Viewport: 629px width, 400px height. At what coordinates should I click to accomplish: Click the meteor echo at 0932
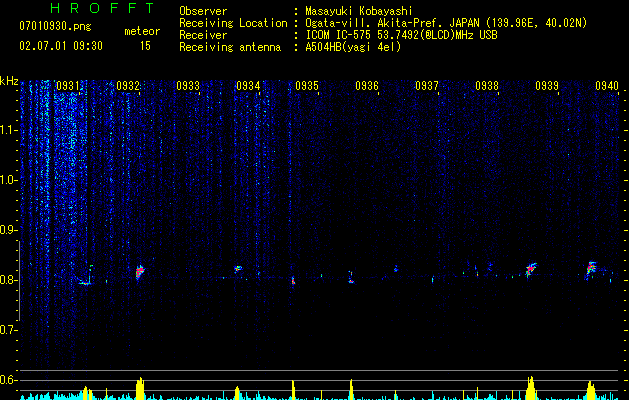[x=139, y=272]
